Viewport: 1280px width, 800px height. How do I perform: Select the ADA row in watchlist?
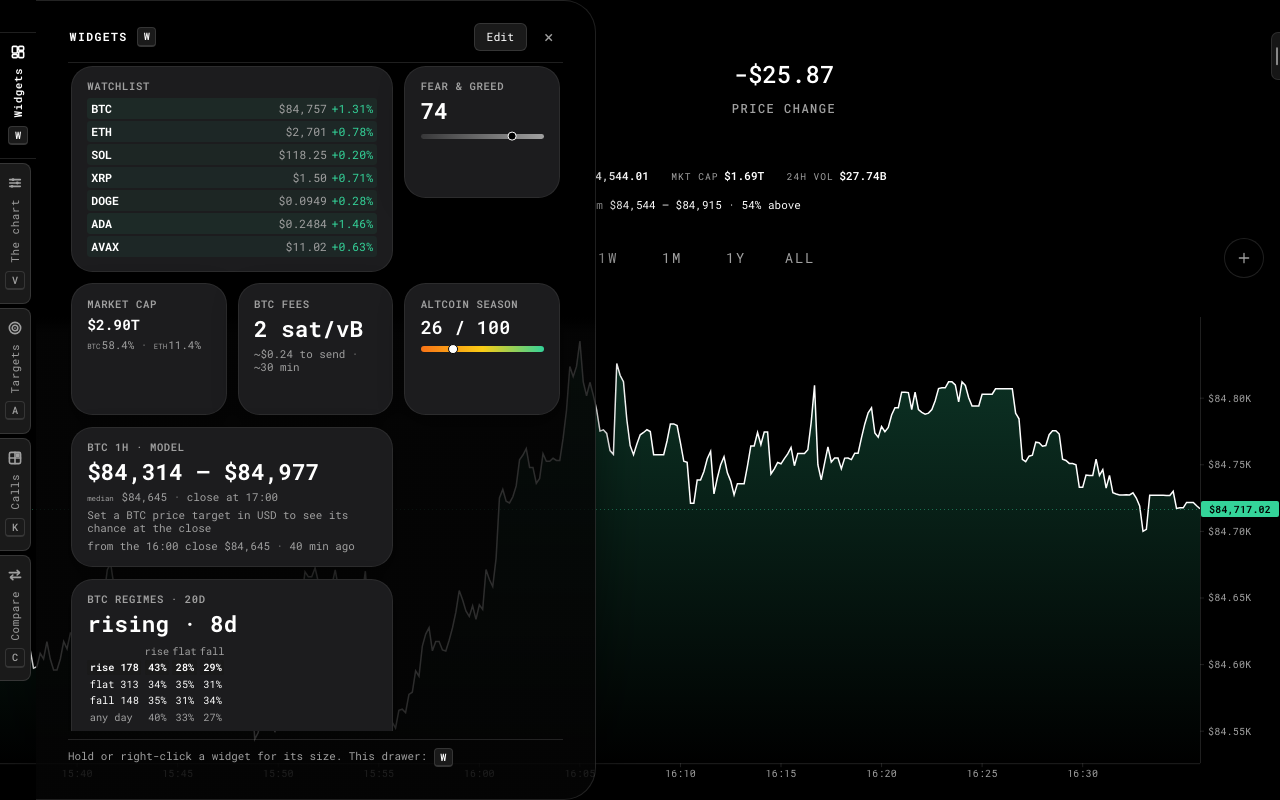[232, 224]
